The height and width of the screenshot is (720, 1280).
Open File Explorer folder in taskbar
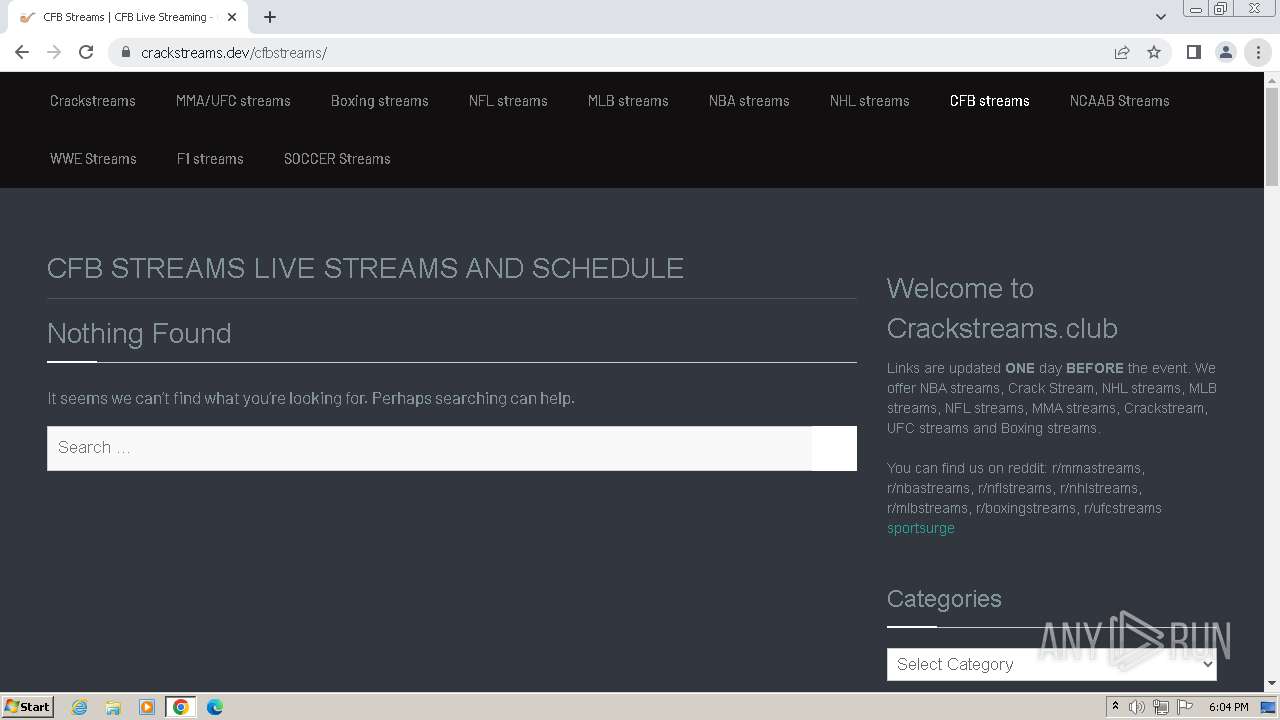pos(113,707)
